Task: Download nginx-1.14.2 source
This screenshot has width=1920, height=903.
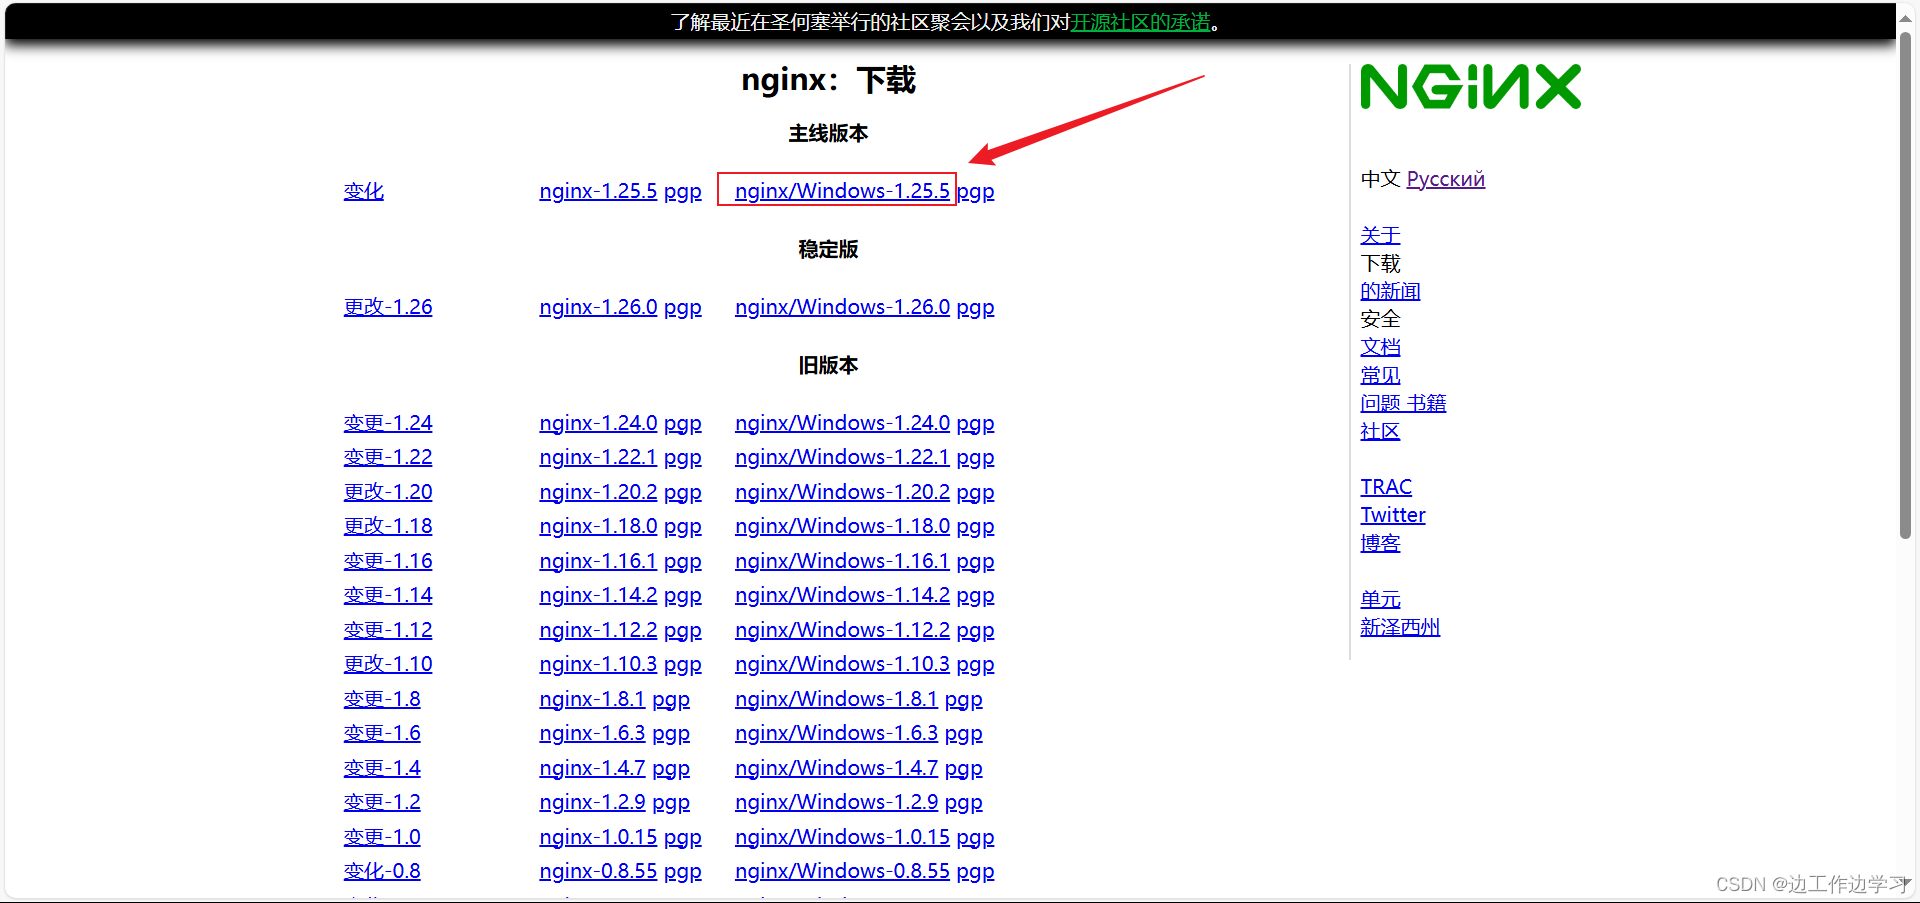Action: pyautogui.click(x=598, y=595)
